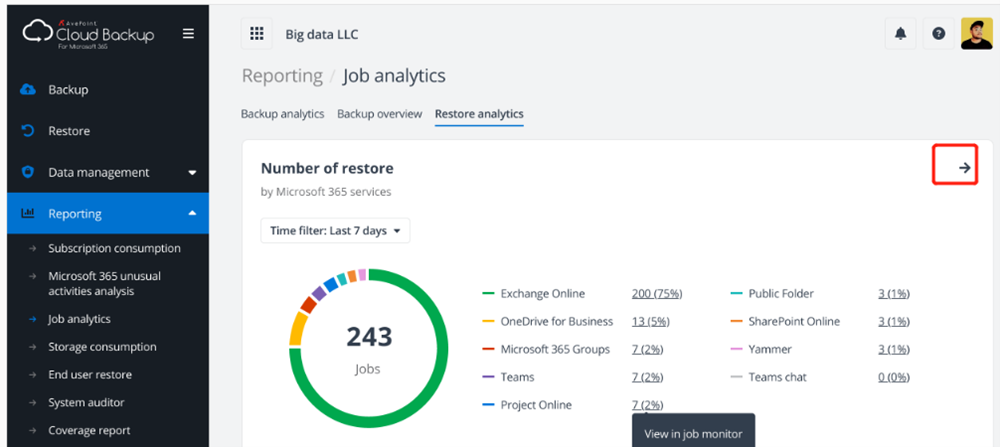
Task: Click the arrow at Number of restore card
Action: pyautogui.click(x=965, y=168)
